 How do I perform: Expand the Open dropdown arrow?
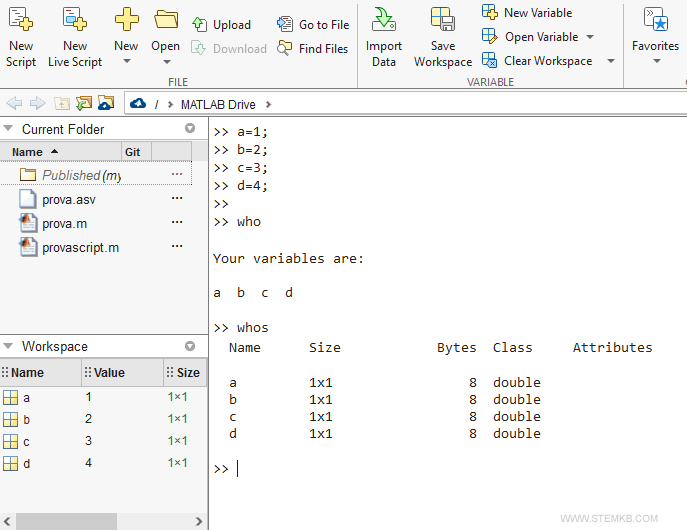pos(166,62)
